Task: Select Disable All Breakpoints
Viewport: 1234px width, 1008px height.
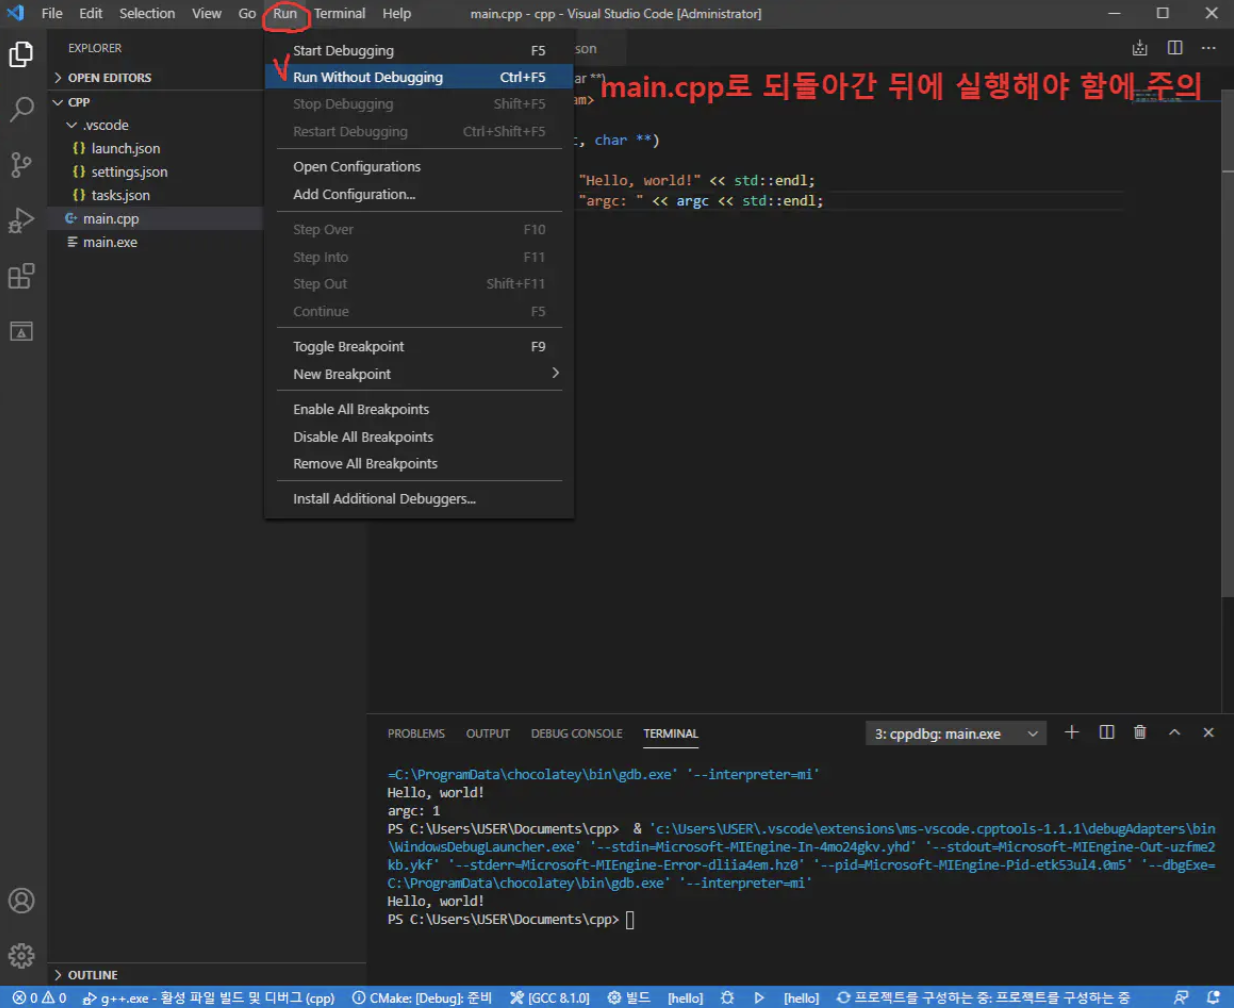Action: pos(419,437)
